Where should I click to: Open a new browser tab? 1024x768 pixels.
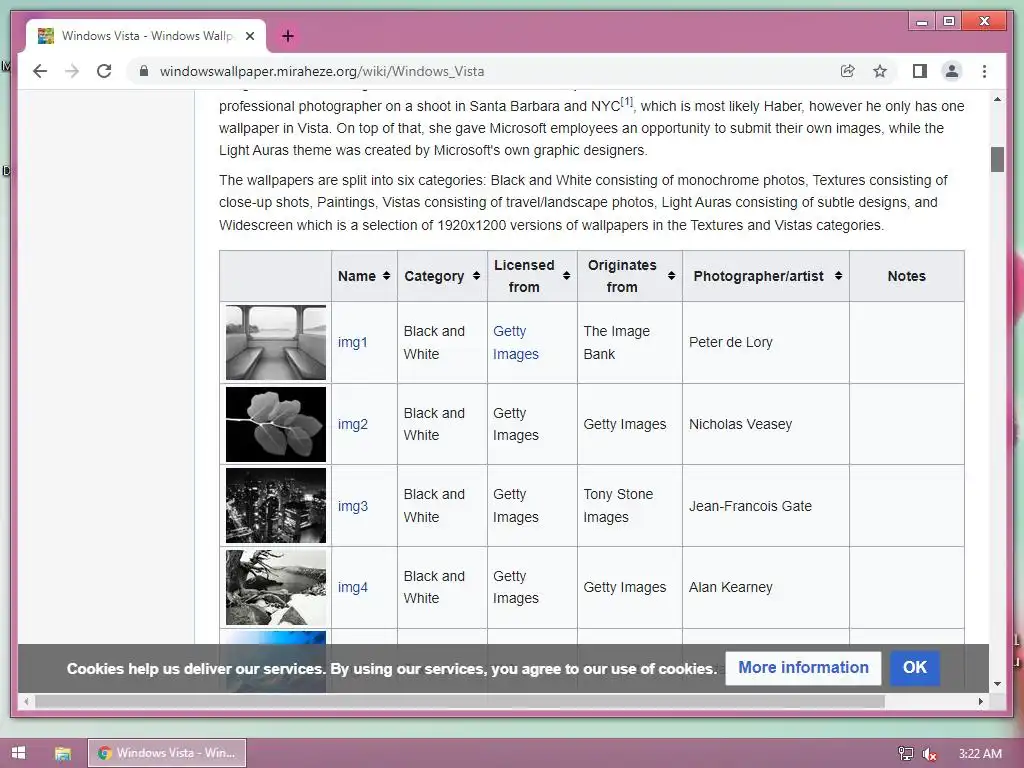coord(288,36)
